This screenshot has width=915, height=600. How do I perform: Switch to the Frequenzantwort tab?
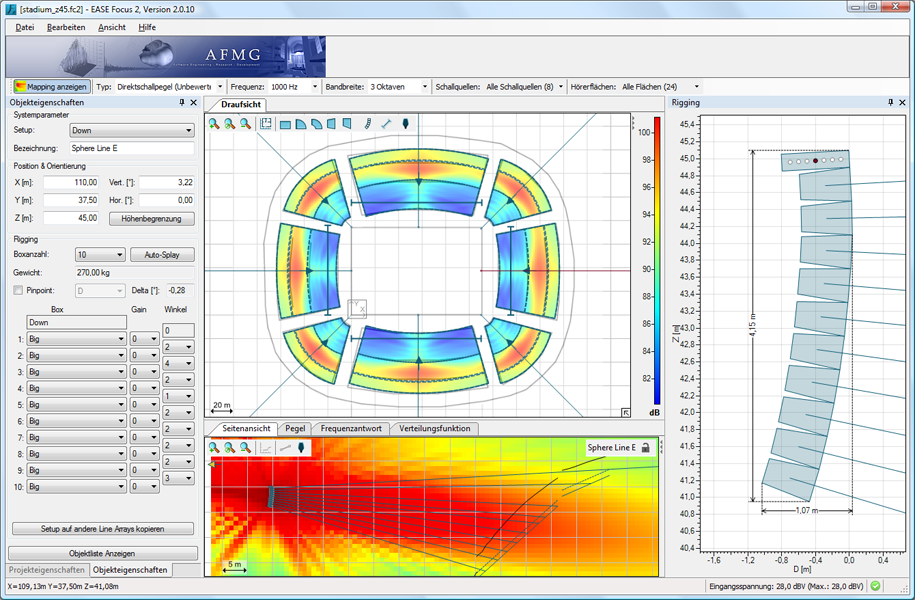point(351,428)
